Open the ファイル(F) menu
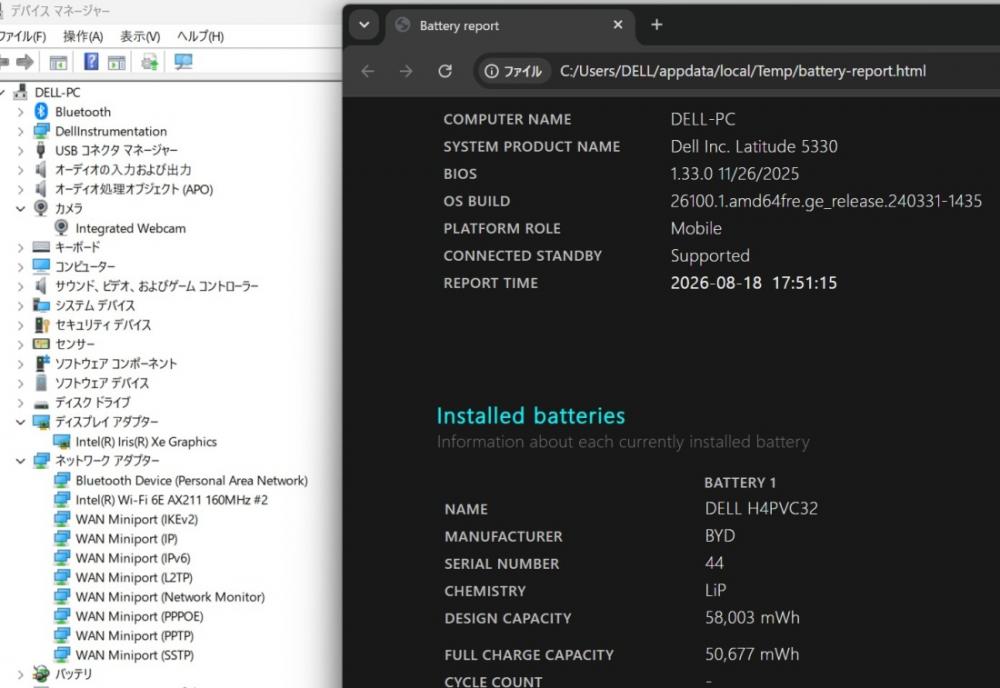 (x=22, y=36)
